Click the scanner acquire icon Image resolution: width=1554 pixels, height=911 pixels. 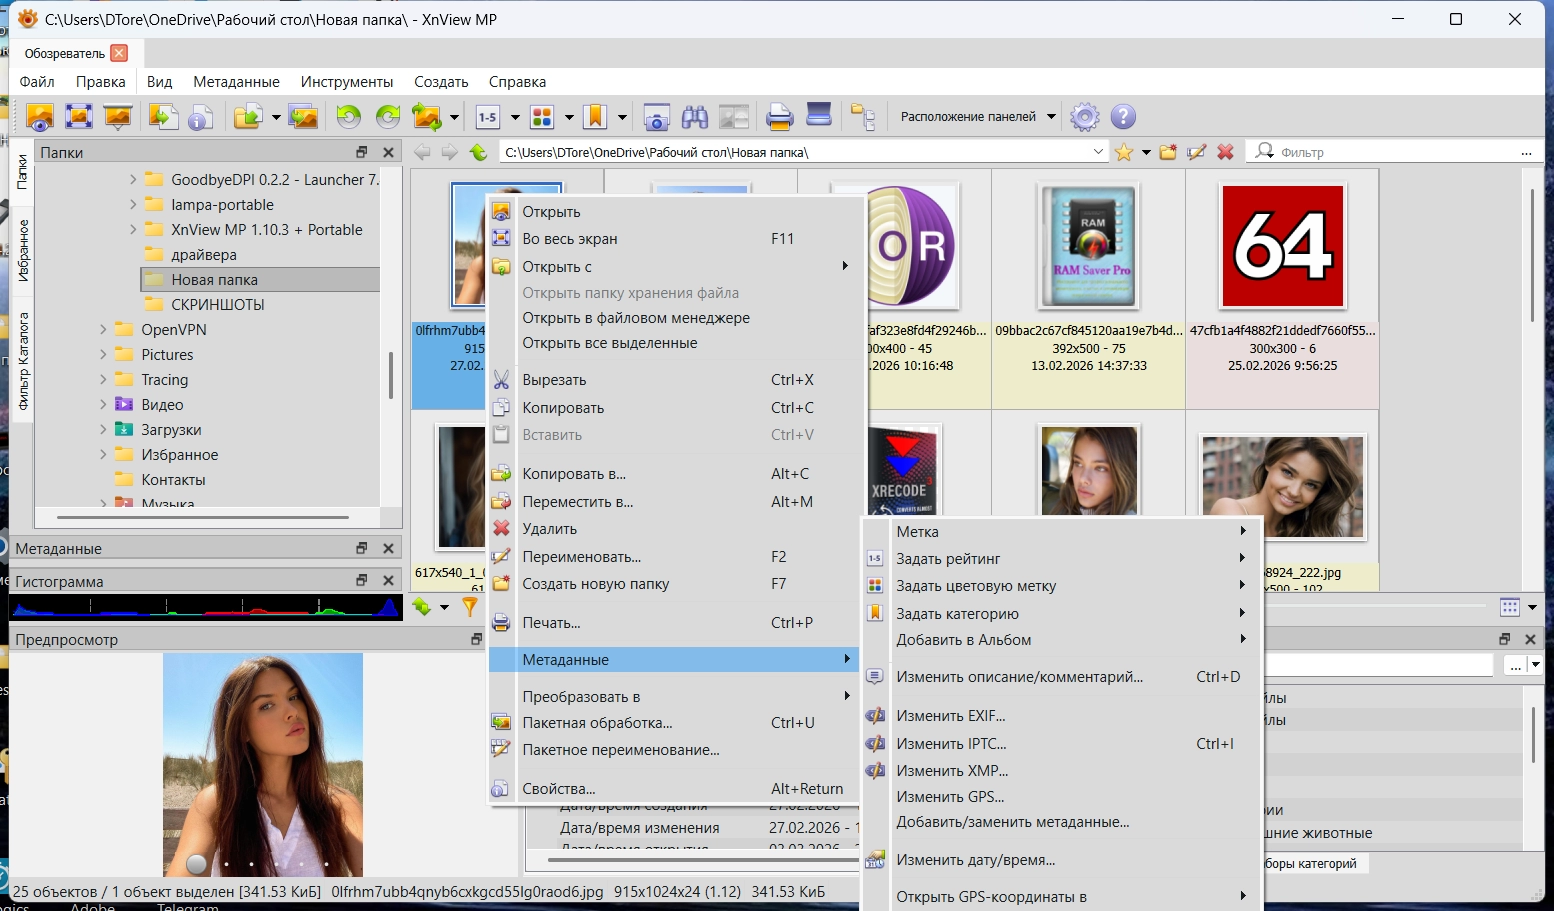pos(819,115)
